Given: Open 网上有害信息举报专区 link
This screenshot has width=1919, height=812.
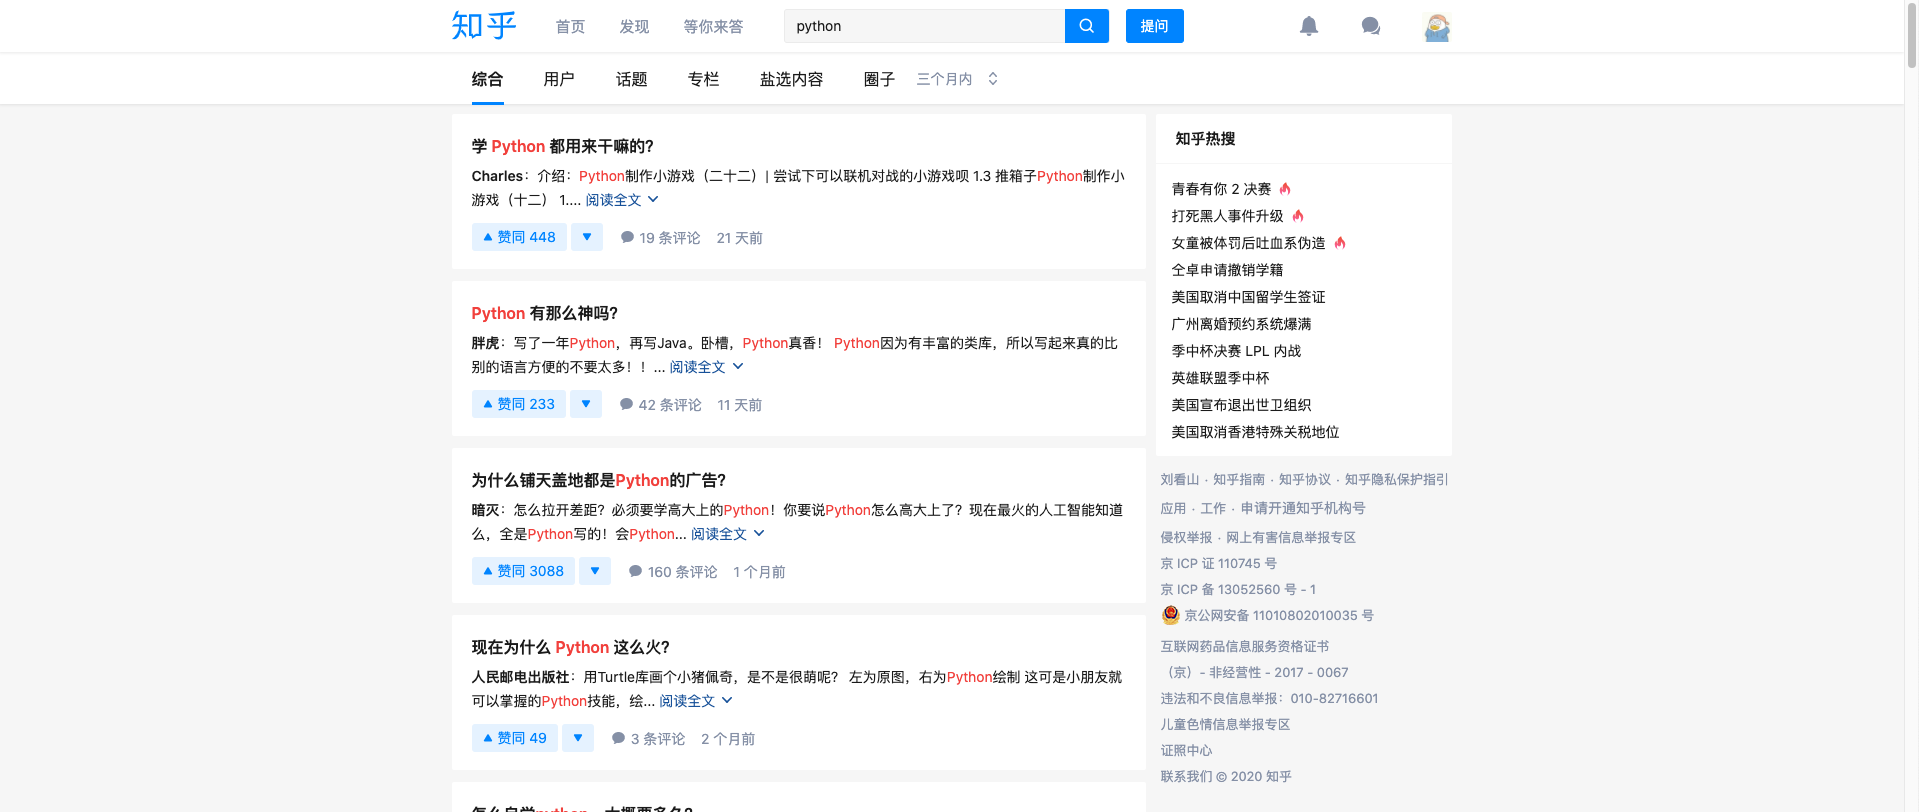Looking at the screenshot, I should click(1291, 538).
